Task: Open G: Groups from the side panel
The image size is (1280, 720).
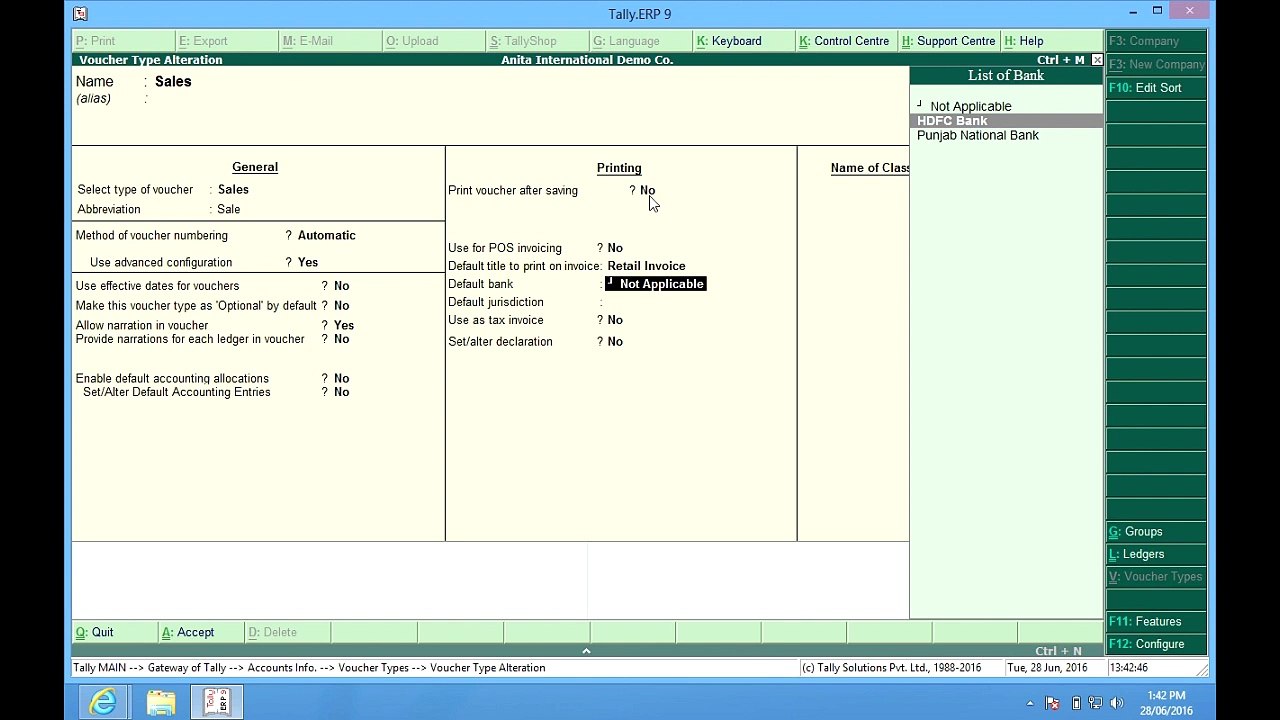Action: coord(1156,532)
